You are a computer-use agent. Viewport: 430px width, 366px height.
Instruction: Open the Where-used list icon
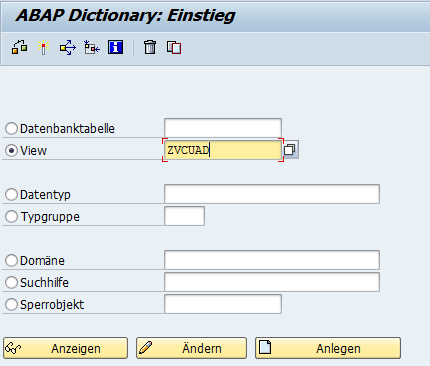point(68,47)
